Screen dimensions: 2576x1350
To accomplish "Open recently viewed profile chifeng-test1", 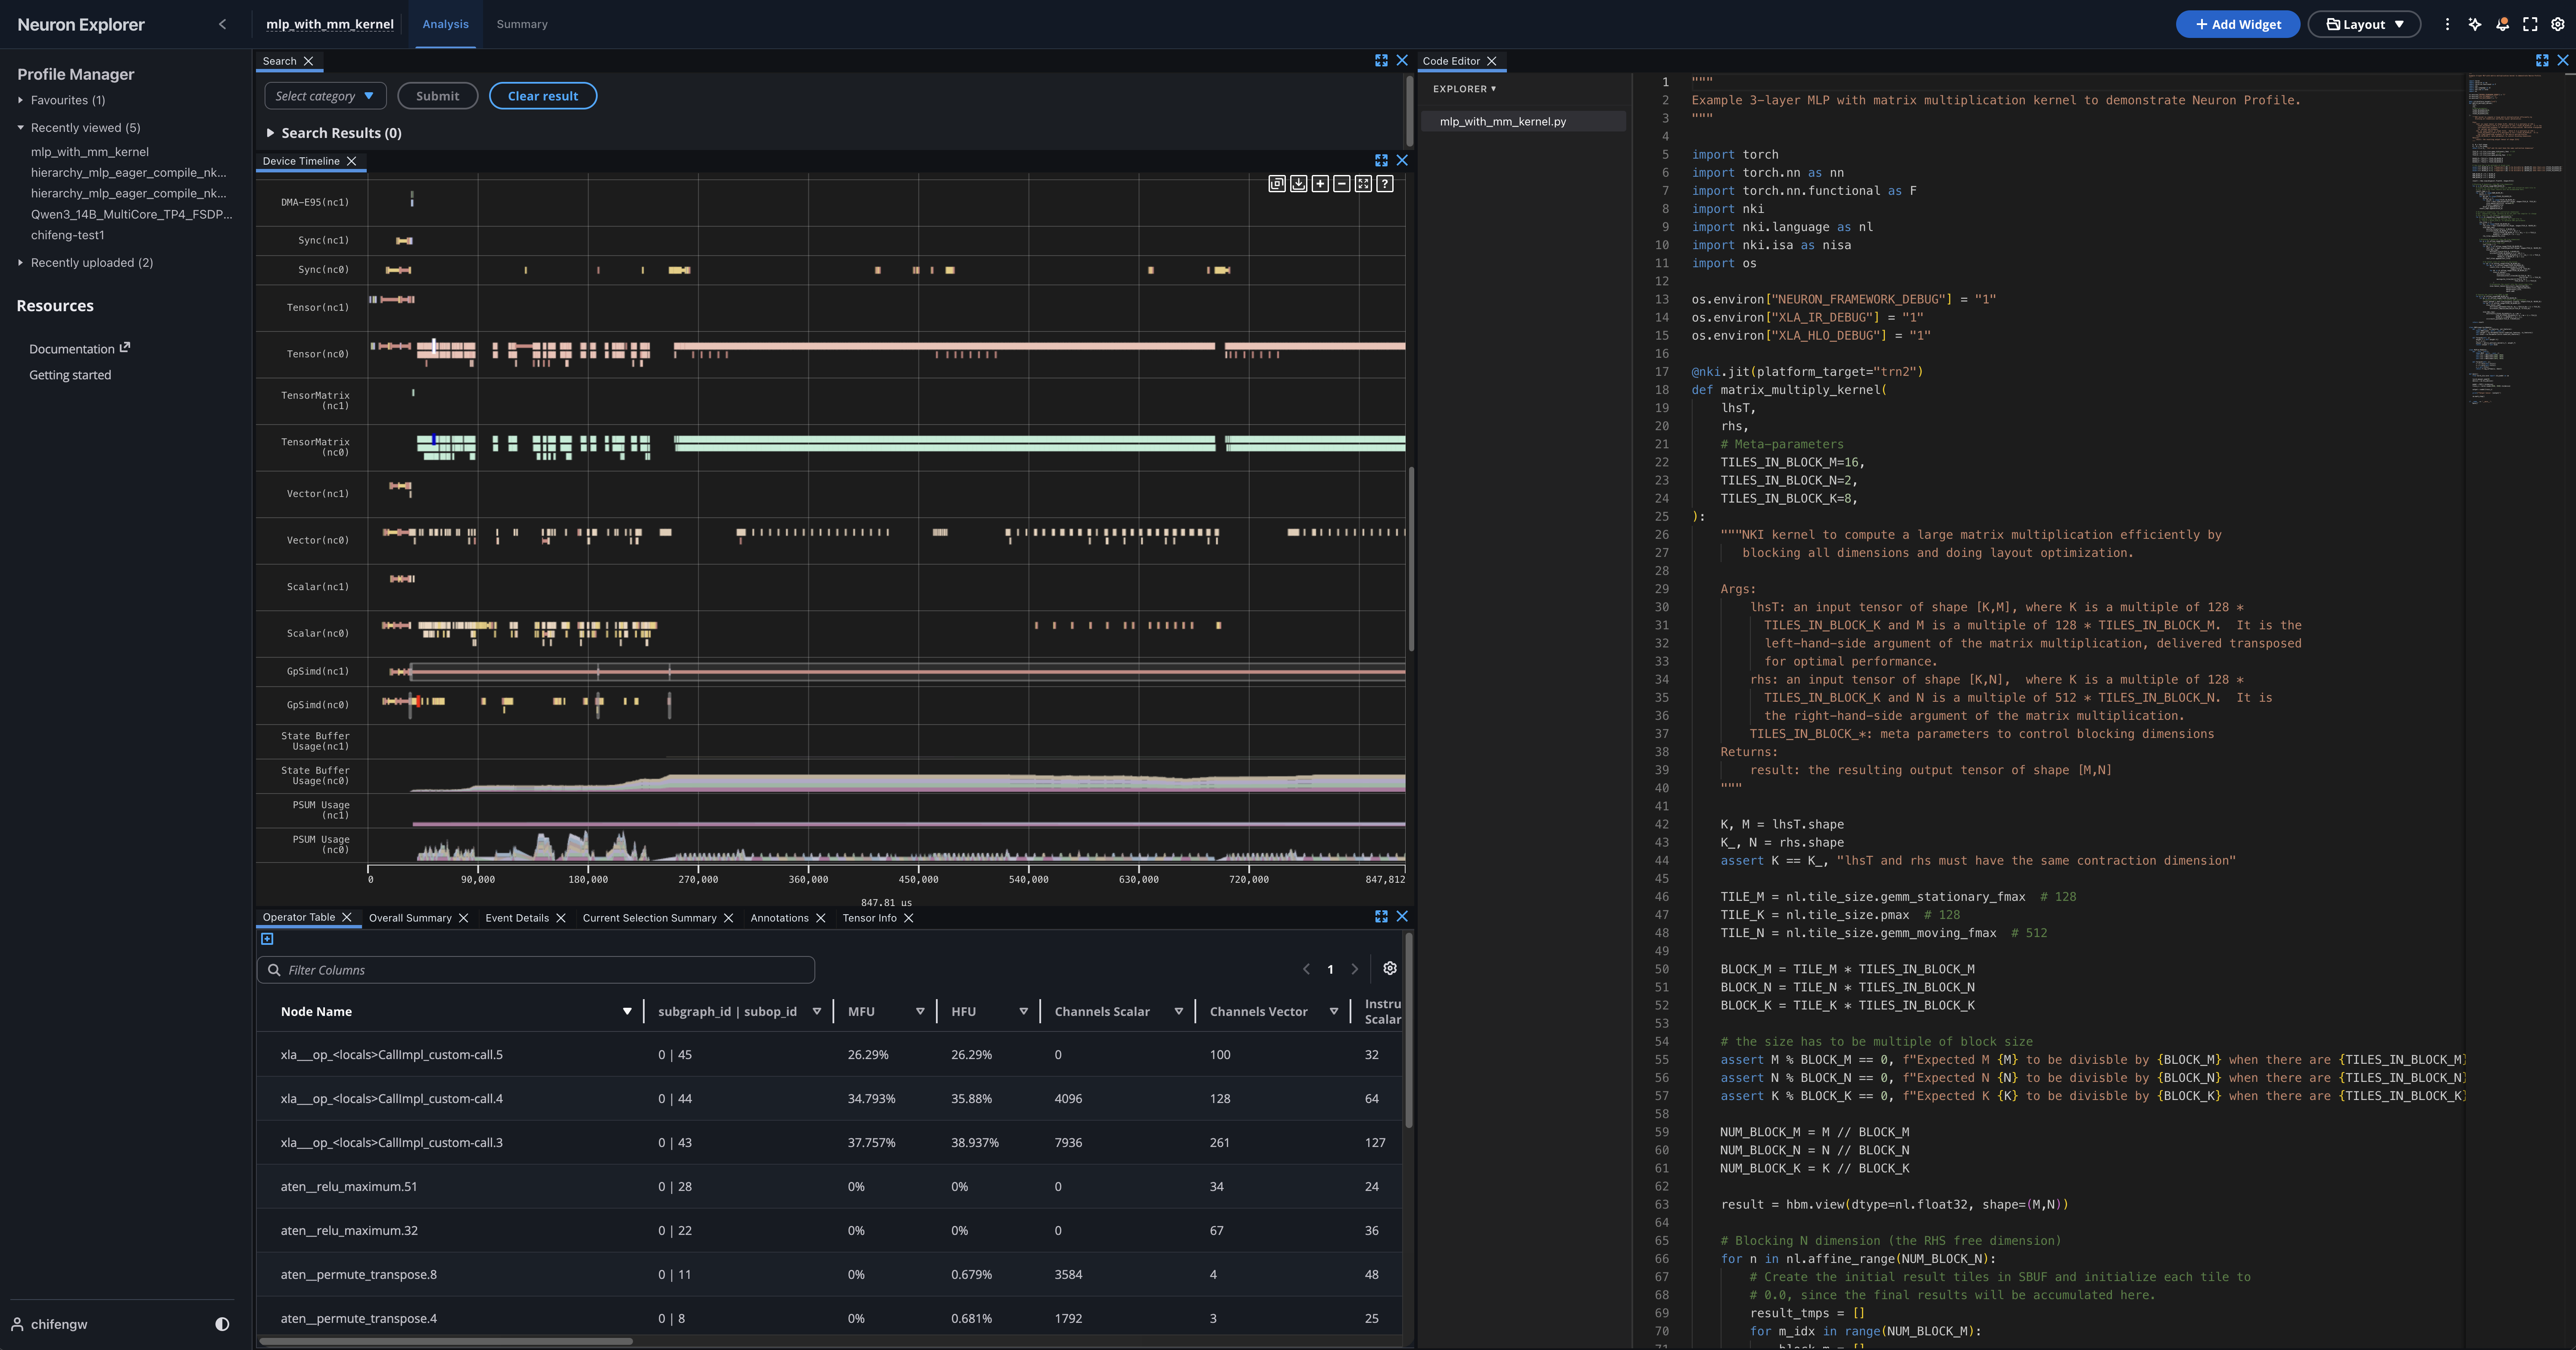I will coord(67,235).
